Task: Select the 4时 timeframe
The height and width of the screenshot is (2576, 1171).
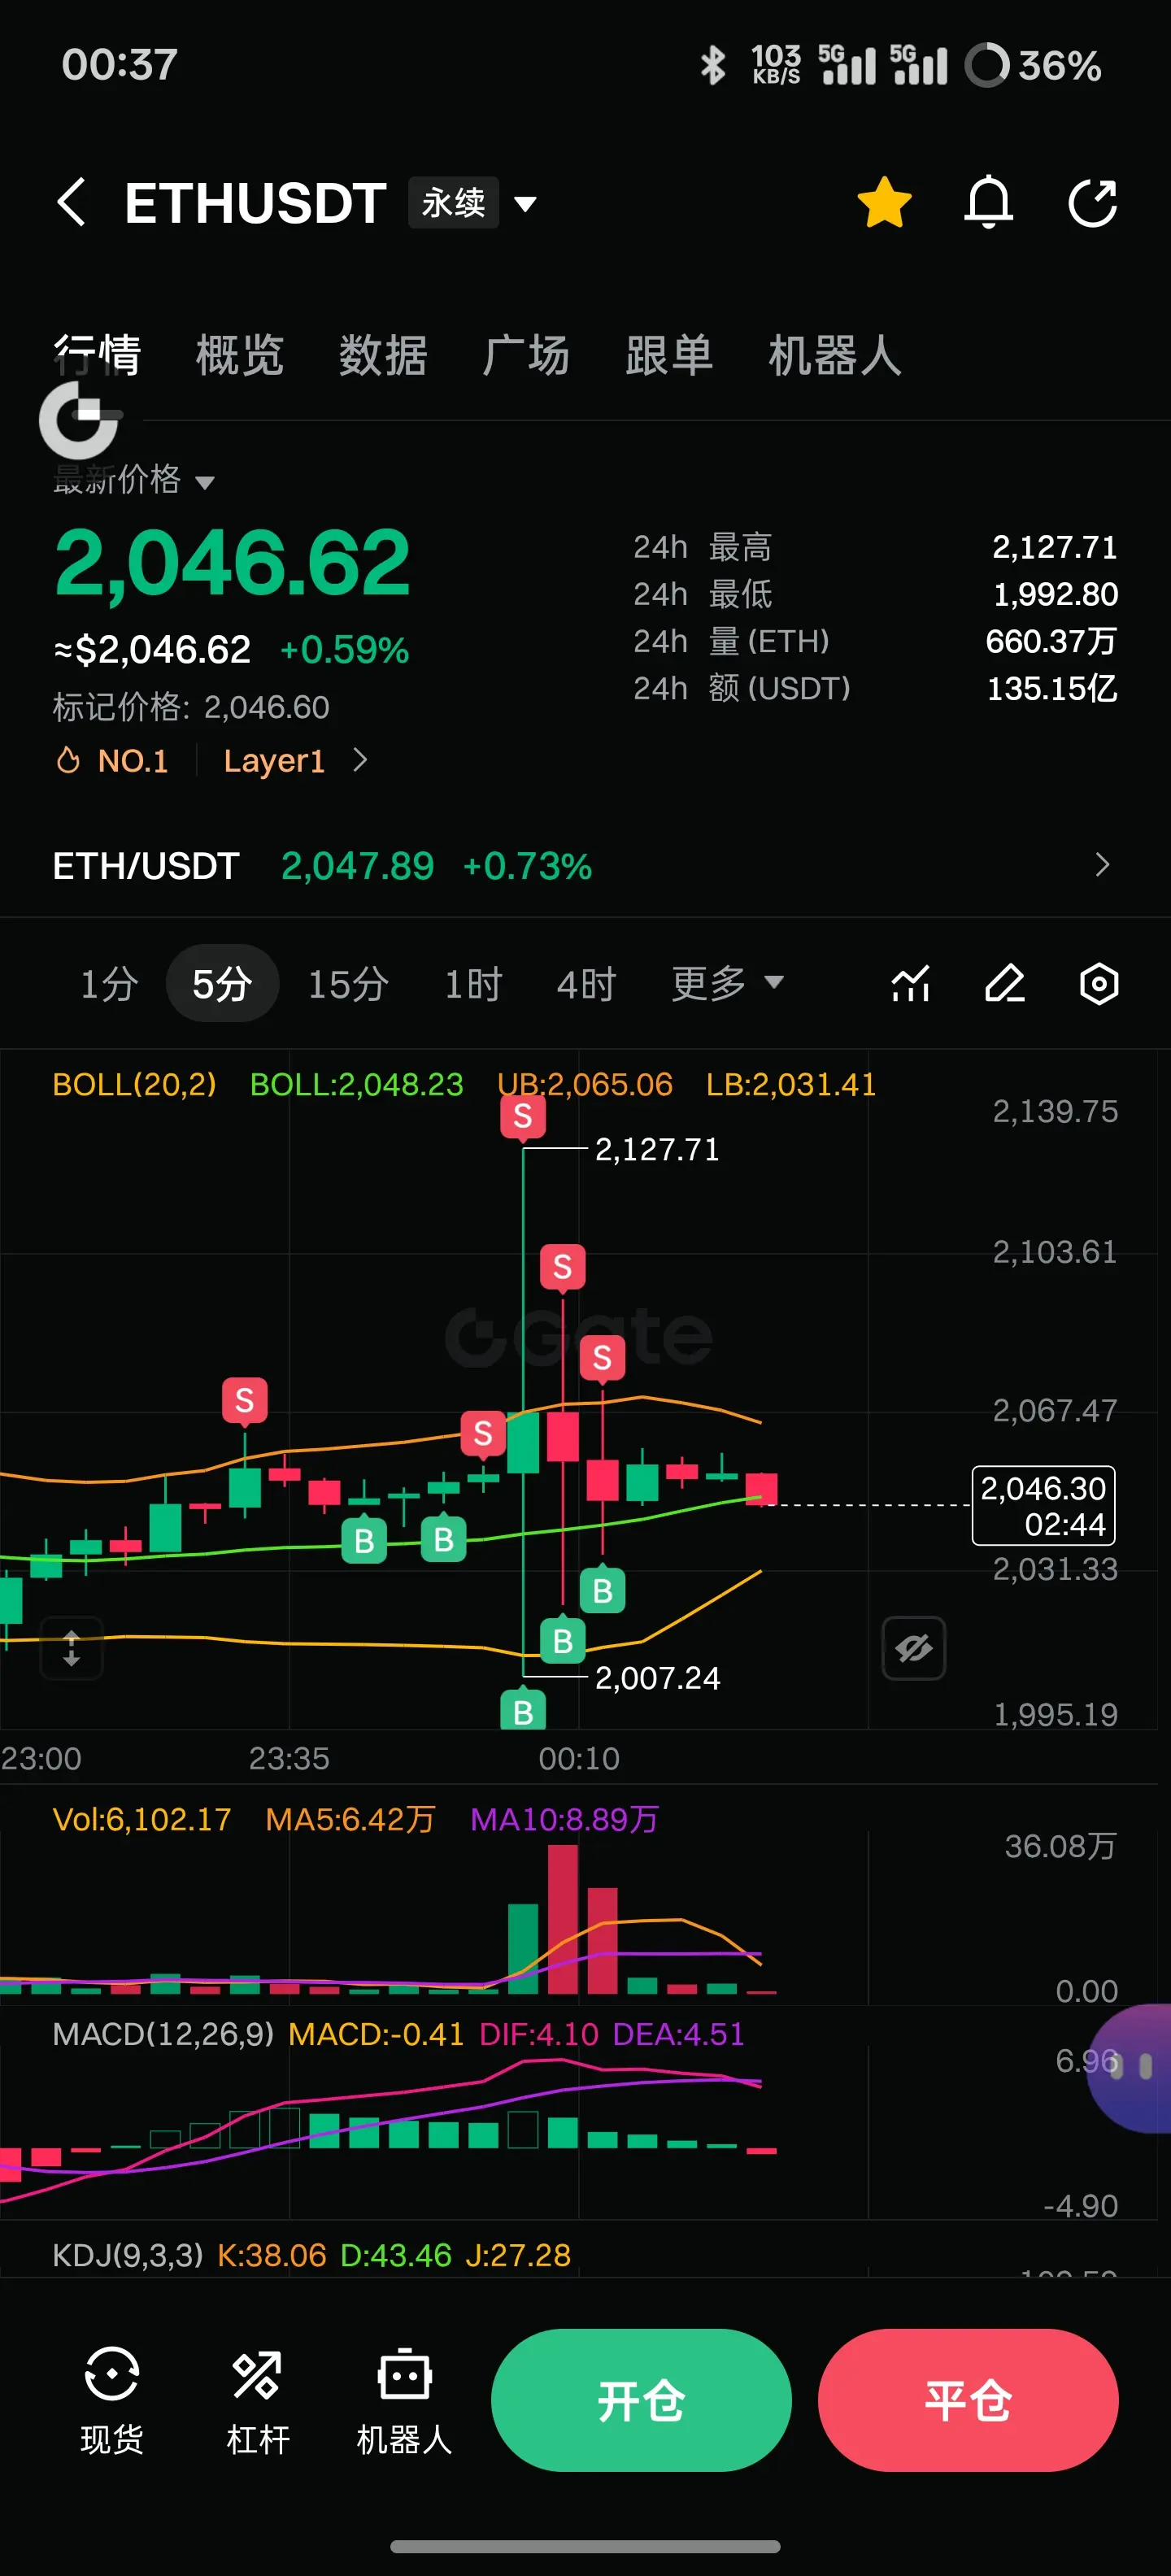Action: 586,984
